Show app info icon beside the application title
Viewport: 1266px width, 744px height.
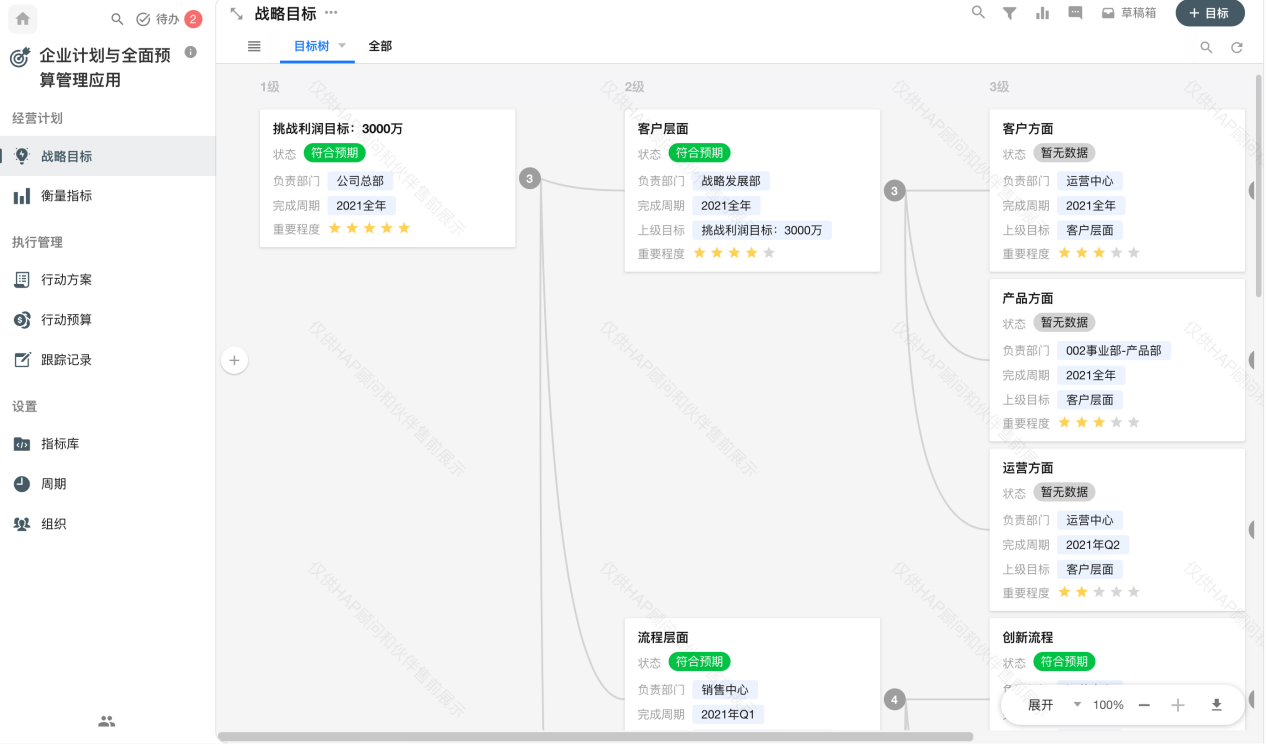click(x=191, y=52)
